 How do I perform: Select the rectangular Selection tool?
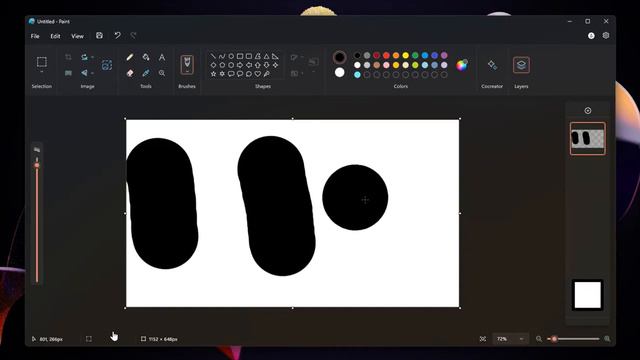42,62
